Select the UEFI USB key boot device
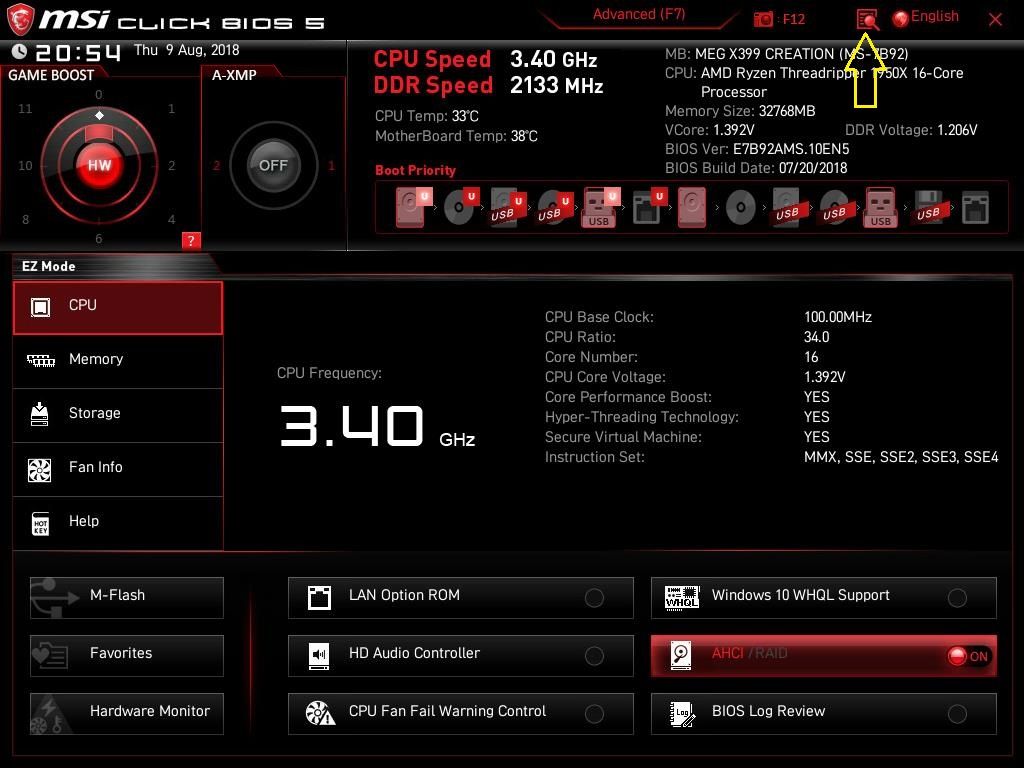The height and width of the screenshot is (768, 1024). (x=600, y=207)
